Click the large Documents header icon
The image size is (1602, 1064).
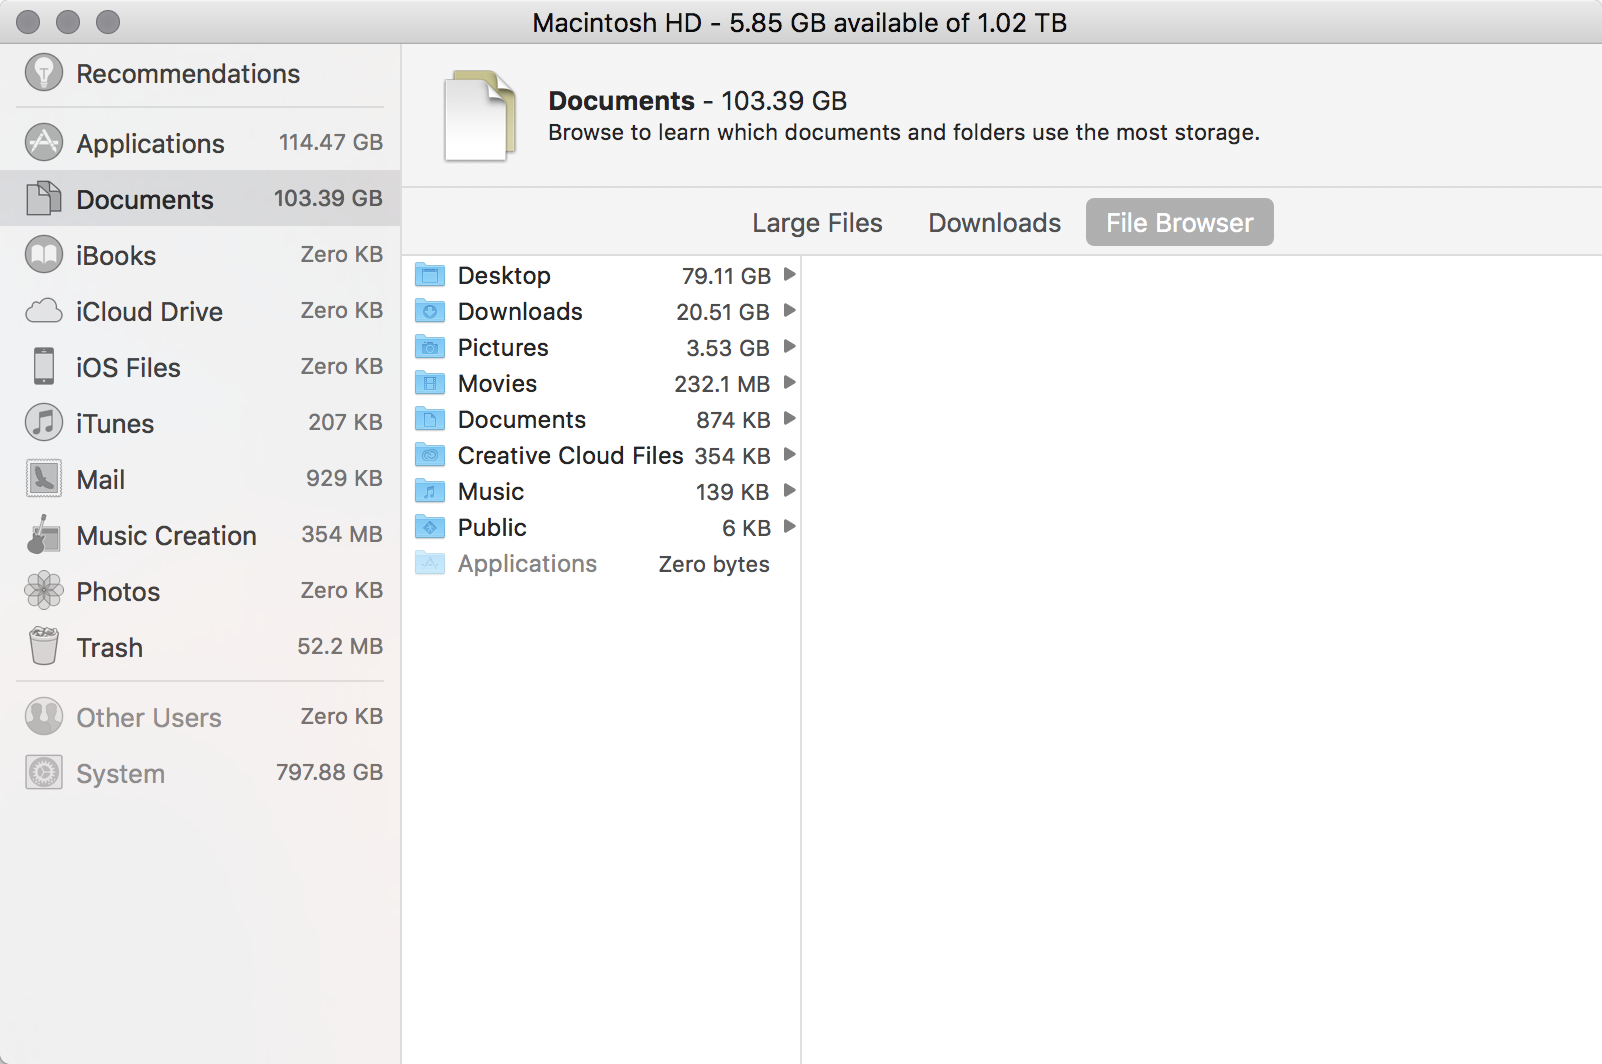tap(480, 116)
